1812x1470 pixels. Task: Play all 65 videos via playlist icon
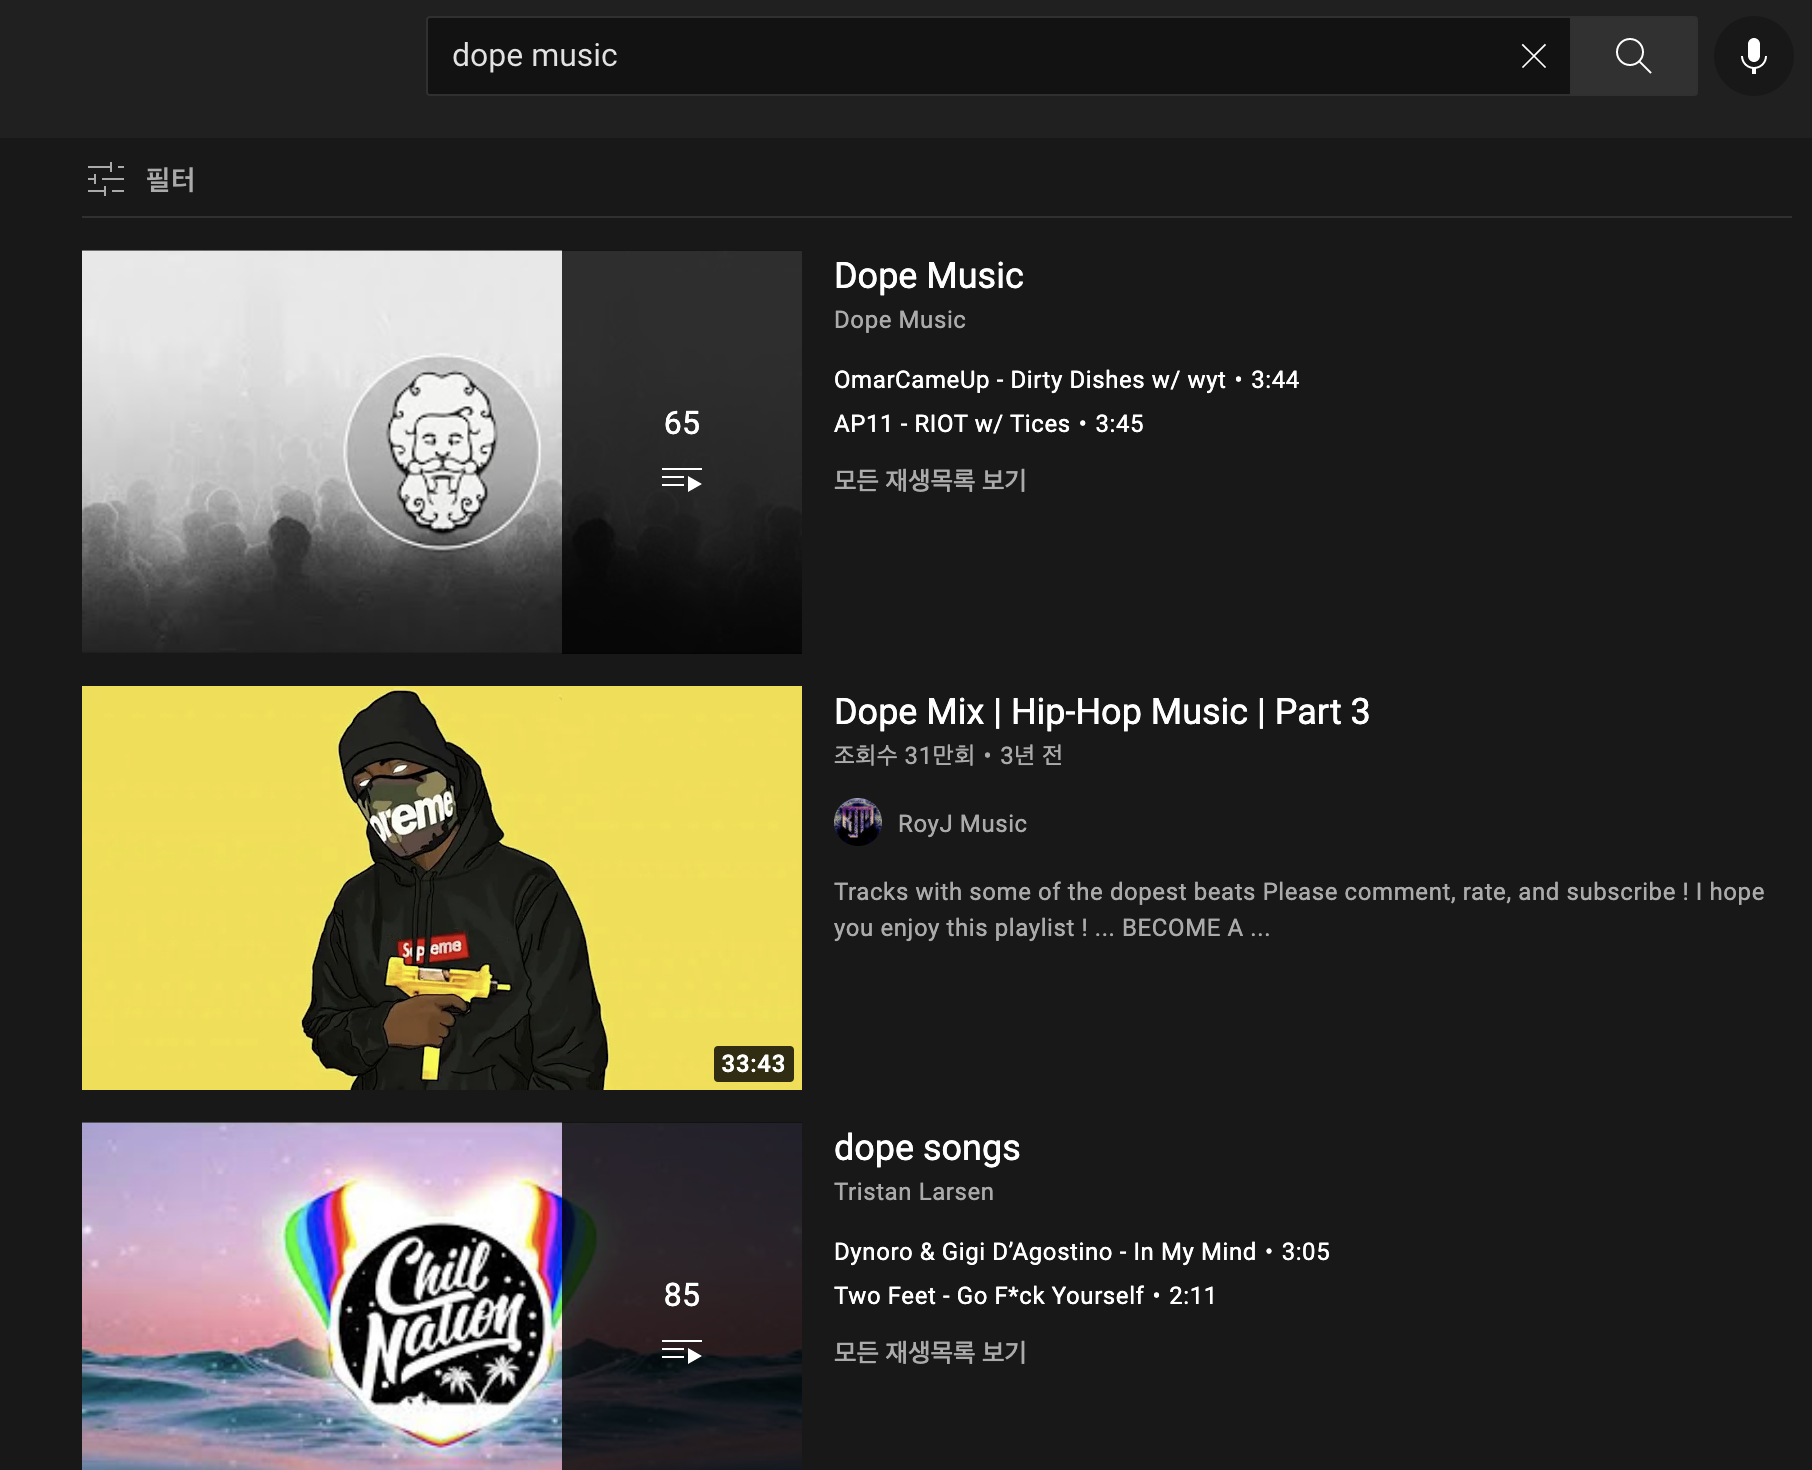pos(682,480)
